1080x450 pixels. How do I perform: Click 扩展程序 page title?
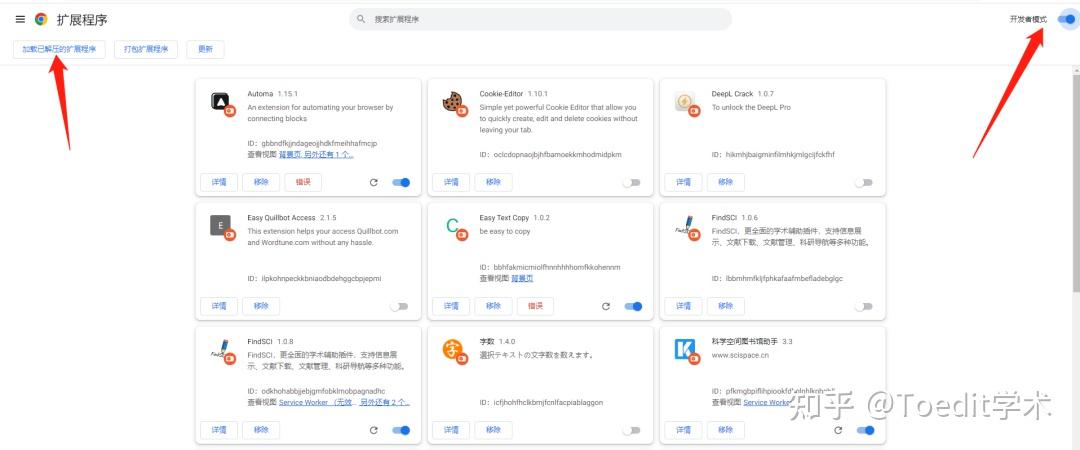coord(82,20)
